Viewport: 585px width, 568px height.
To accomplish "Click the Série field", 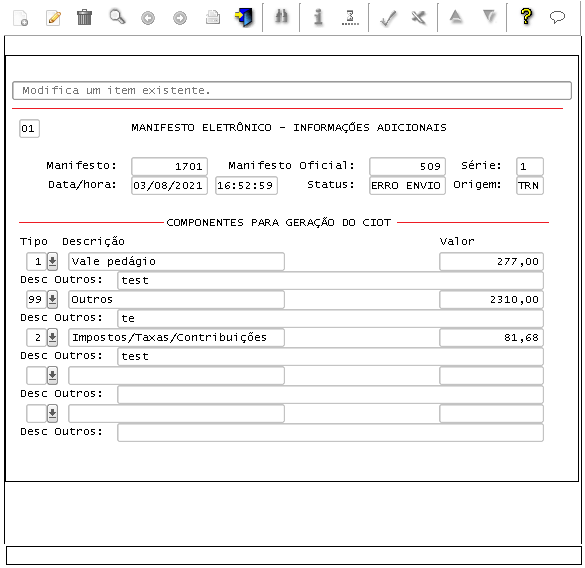I will (x=530, y=166).
